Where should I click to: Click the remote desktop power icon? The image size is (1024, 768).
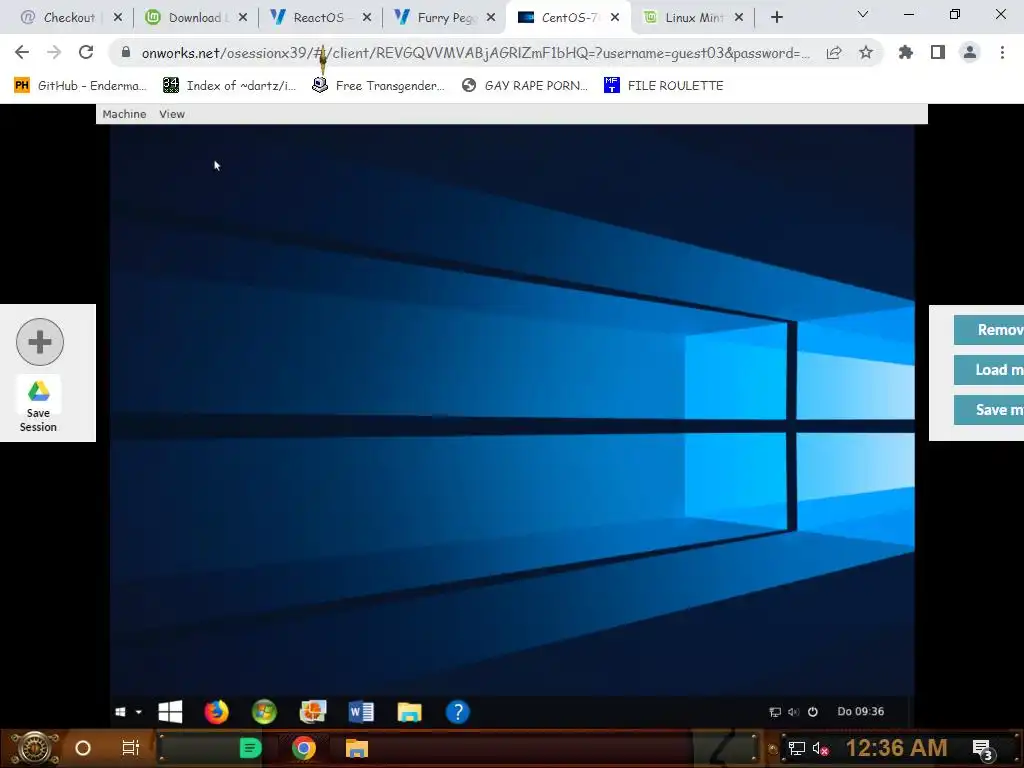point(812,712)
